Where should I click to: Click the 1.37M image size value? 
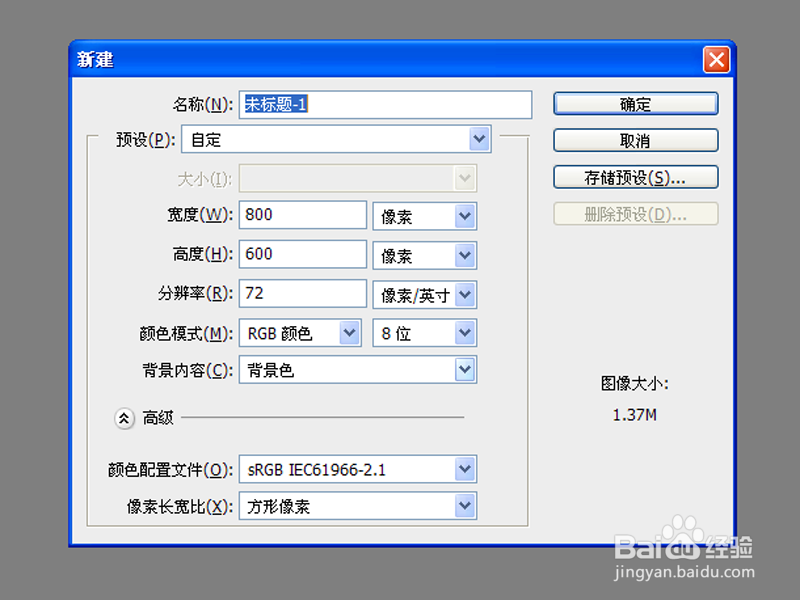tap(635, 415)
